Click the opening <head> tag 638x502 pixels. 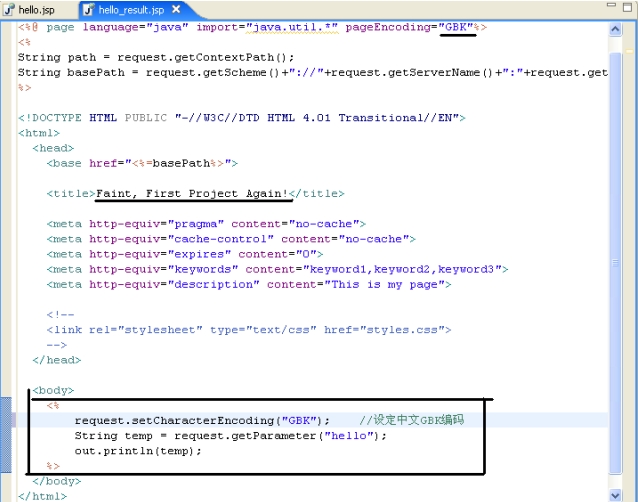(53, 148)
